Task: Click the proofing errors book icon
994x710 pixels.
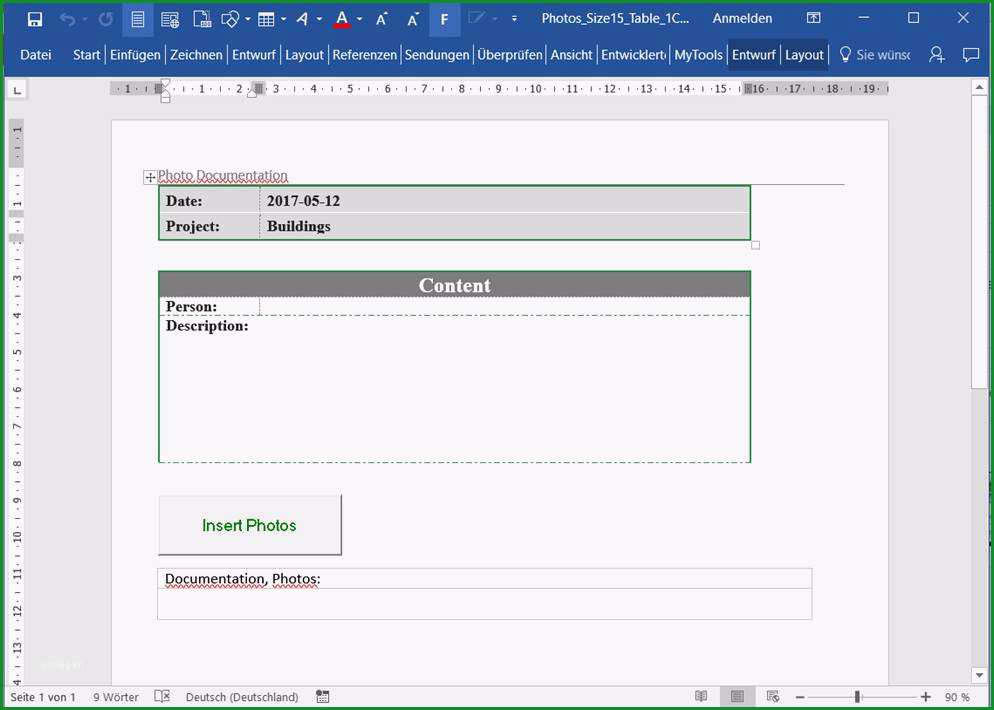Action: pyautogui.click(x=162, y=697)
